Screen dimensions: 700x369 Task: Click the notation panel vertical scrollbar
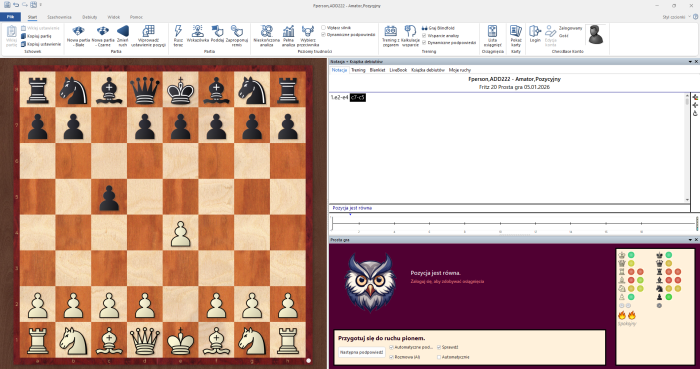pyautogui.click(x=687, y=147)
